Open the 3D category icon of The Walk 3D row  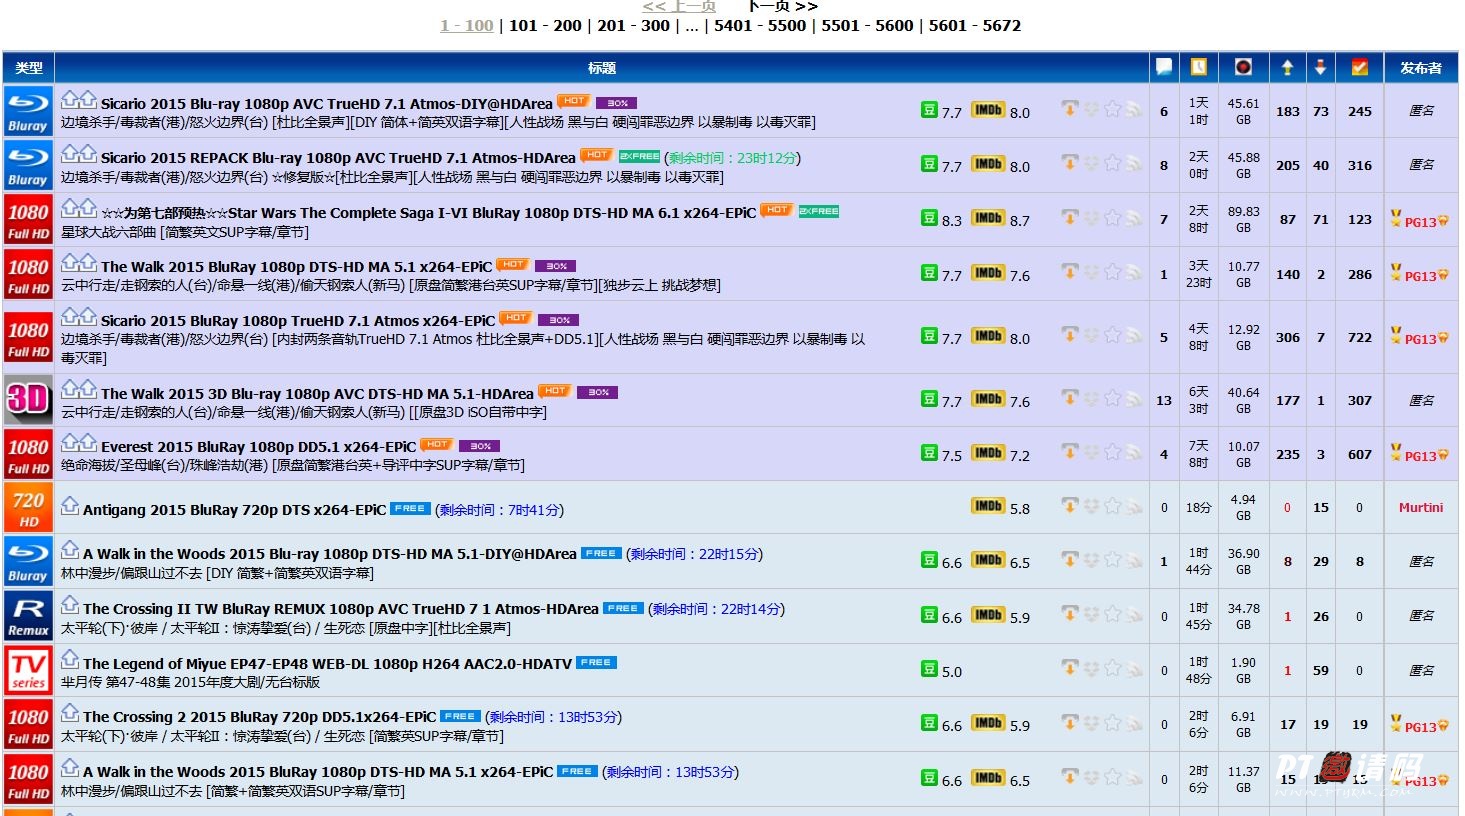28,400
